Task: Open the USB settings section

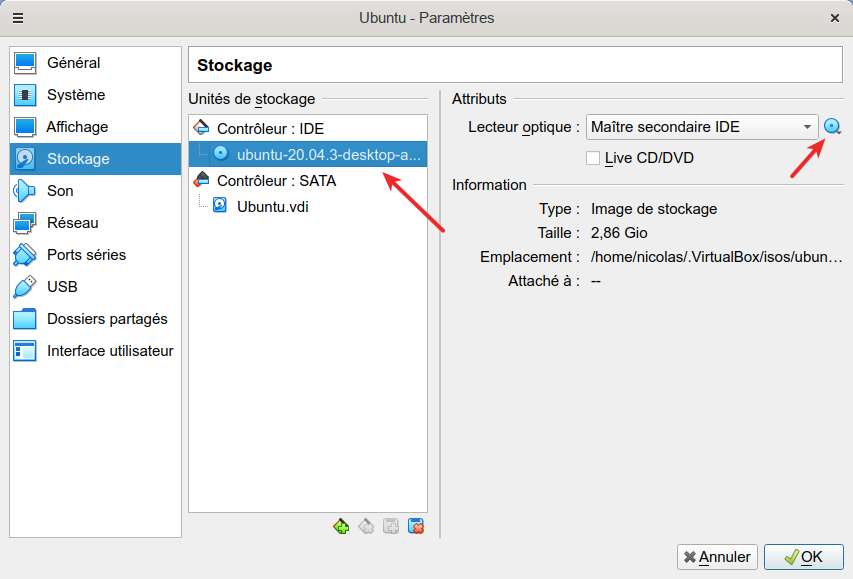Action: 61,287
